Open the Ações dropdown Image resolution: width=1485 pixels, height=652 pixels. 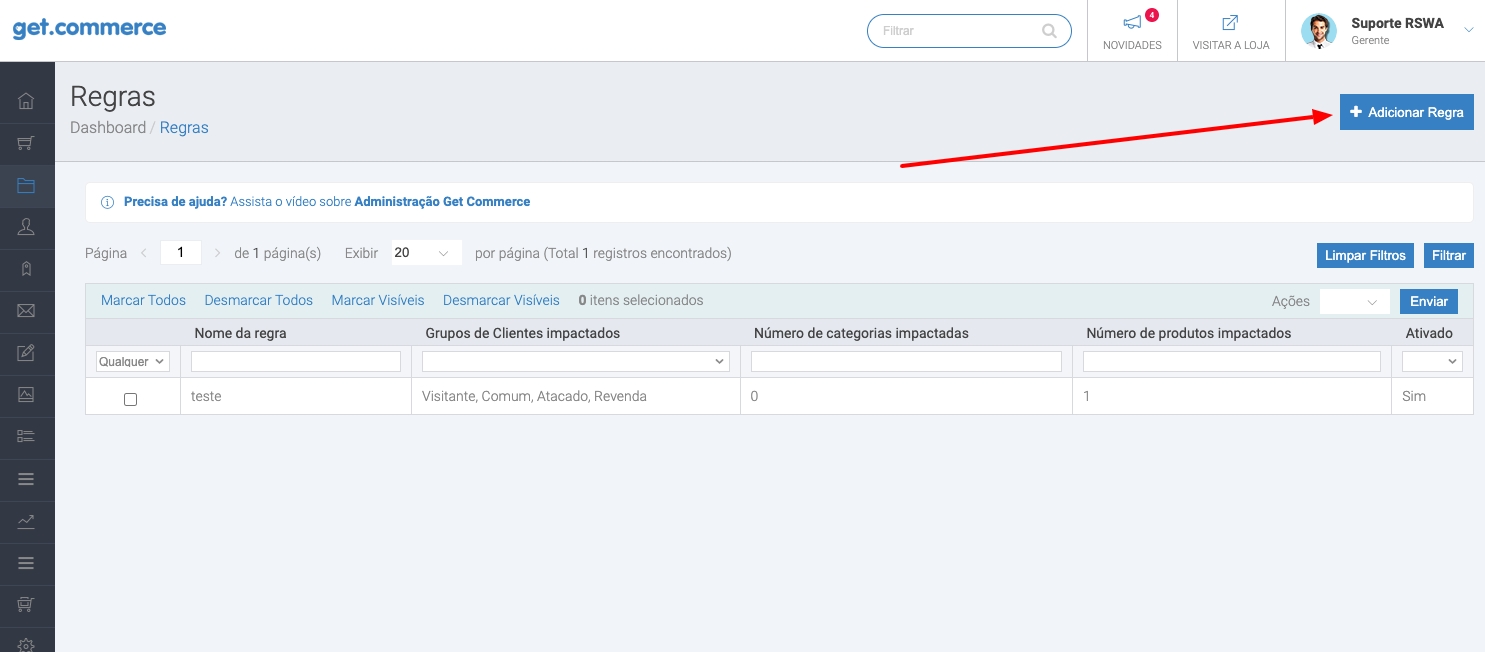pyautogui.click(x=1354, y=301)
